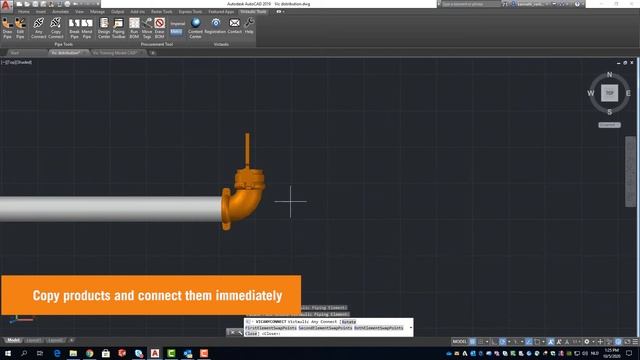Switch to the View ribbon tab

80,12
